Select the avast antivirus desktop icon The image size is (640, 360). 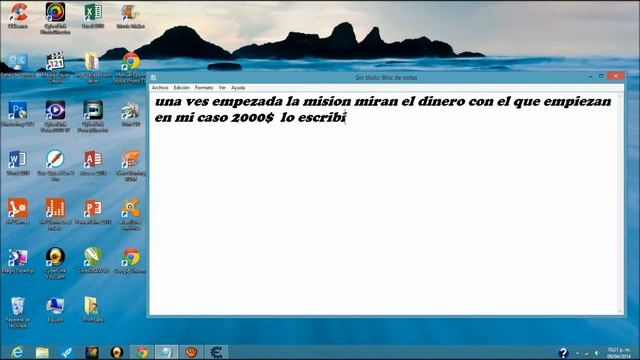pyautogui.click(x=131, y=214)
